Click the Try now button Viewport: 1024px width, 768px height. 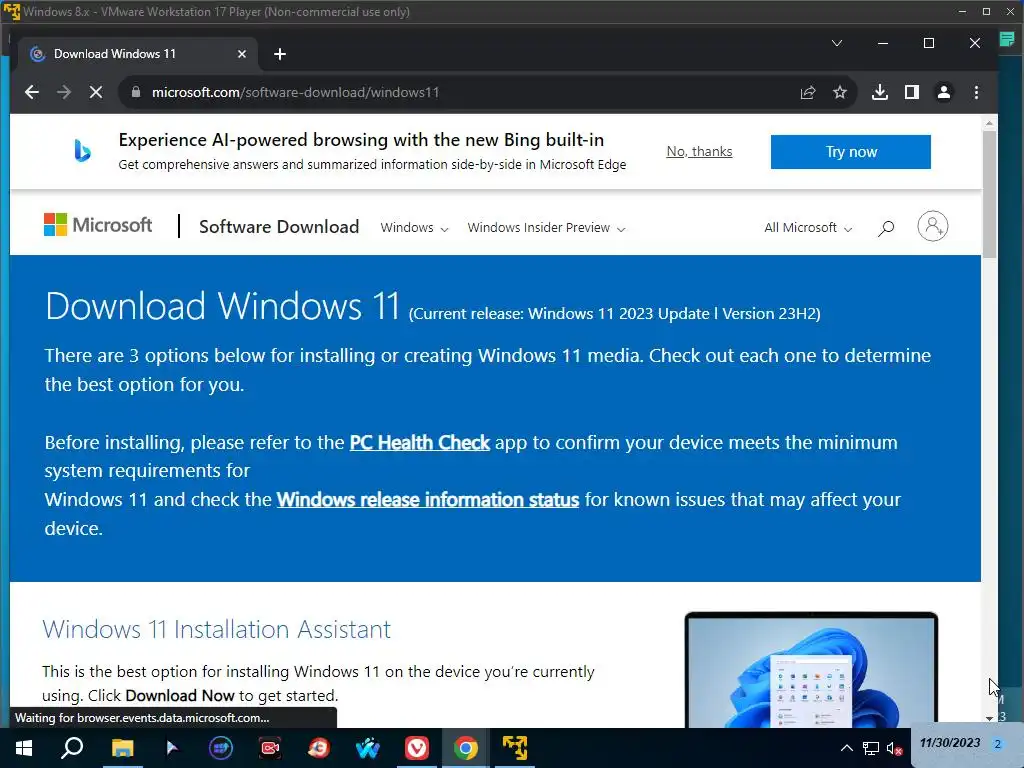click(x=850, y=152)
